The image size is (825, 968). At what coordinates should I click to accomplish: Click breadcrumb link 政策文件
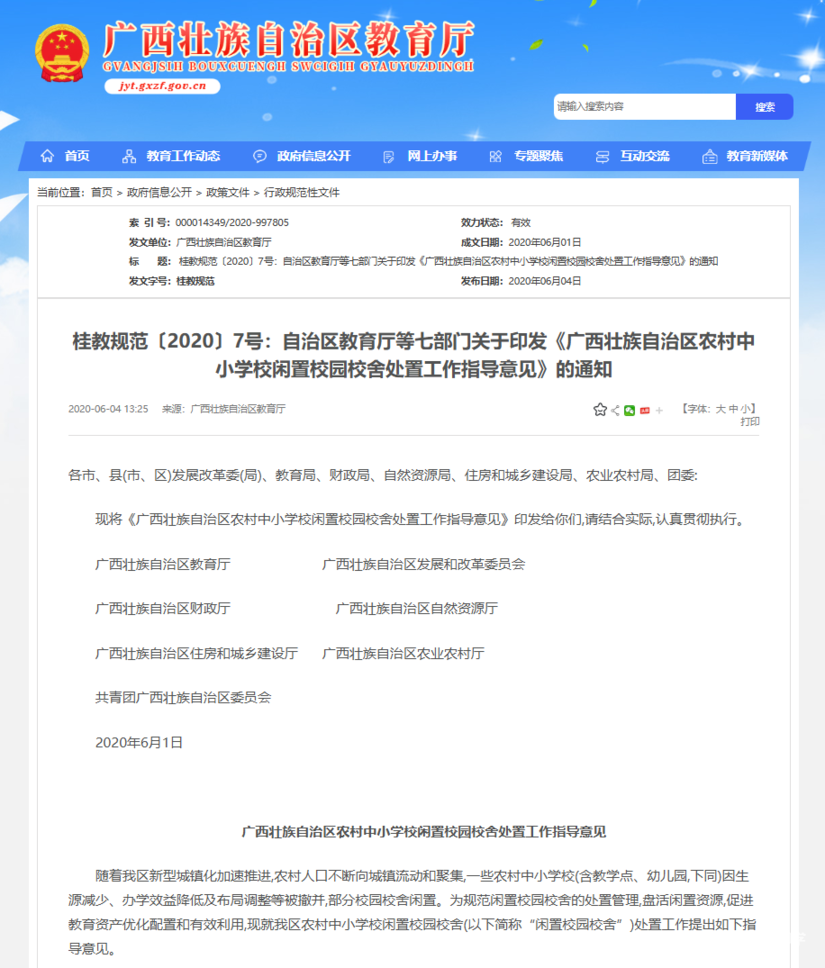[x=228, y=193]
